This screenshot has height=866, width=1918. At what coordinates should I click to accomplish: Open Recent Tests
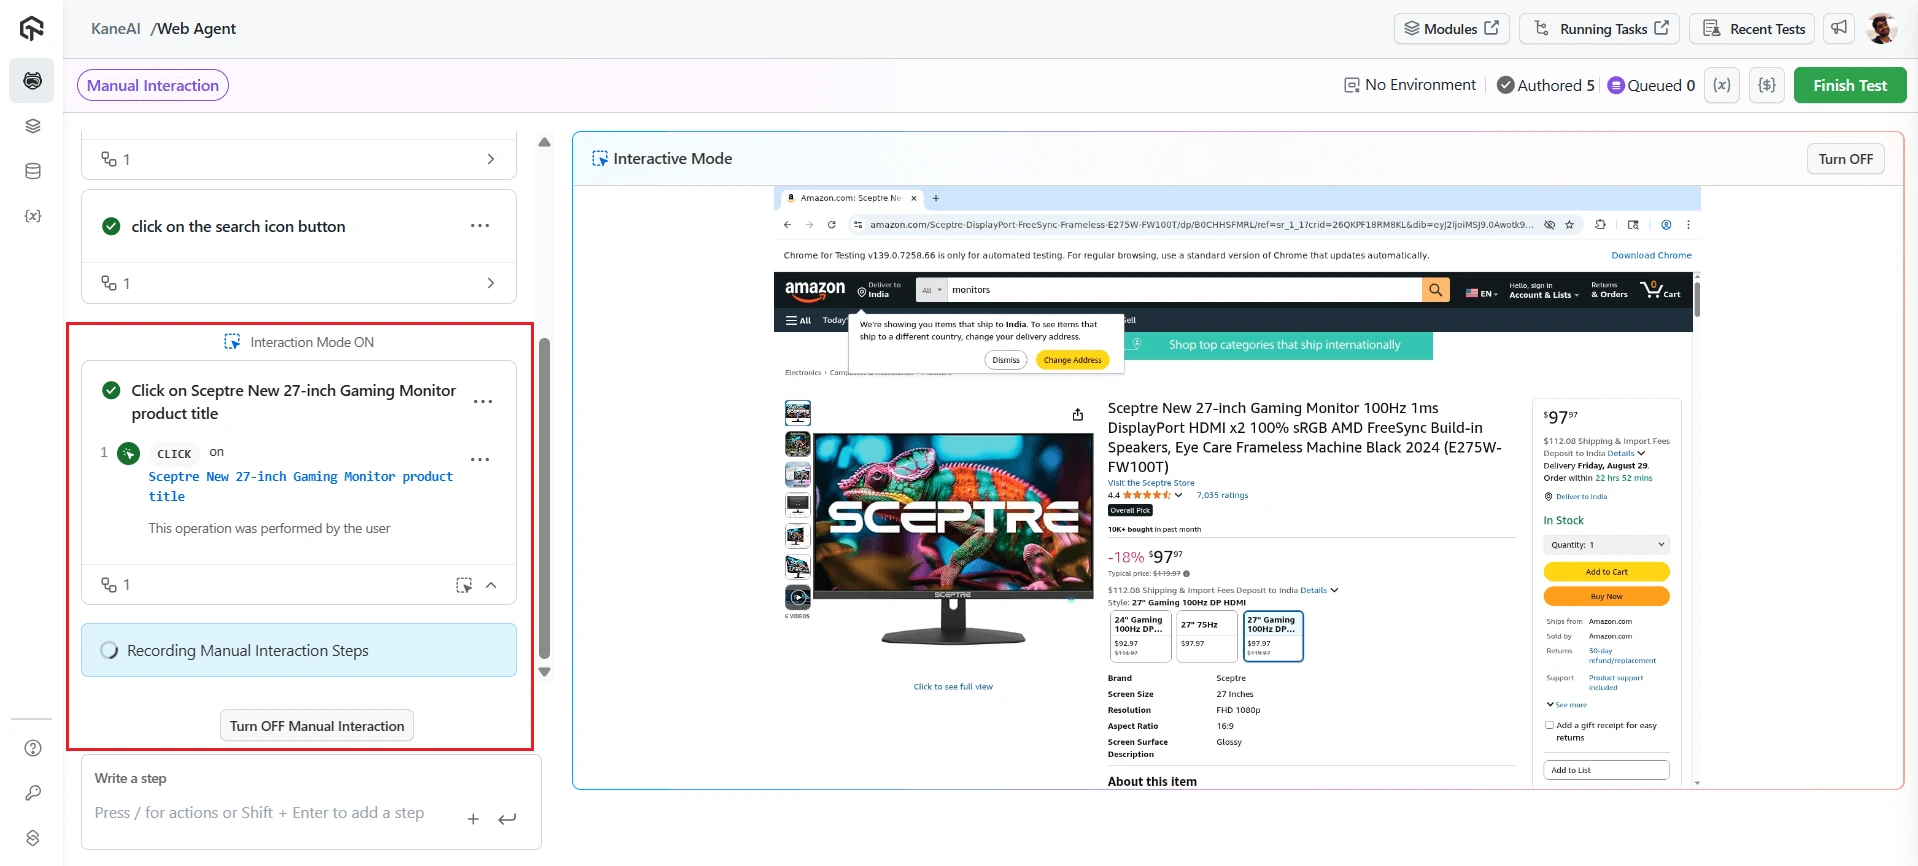point(1755,29)
